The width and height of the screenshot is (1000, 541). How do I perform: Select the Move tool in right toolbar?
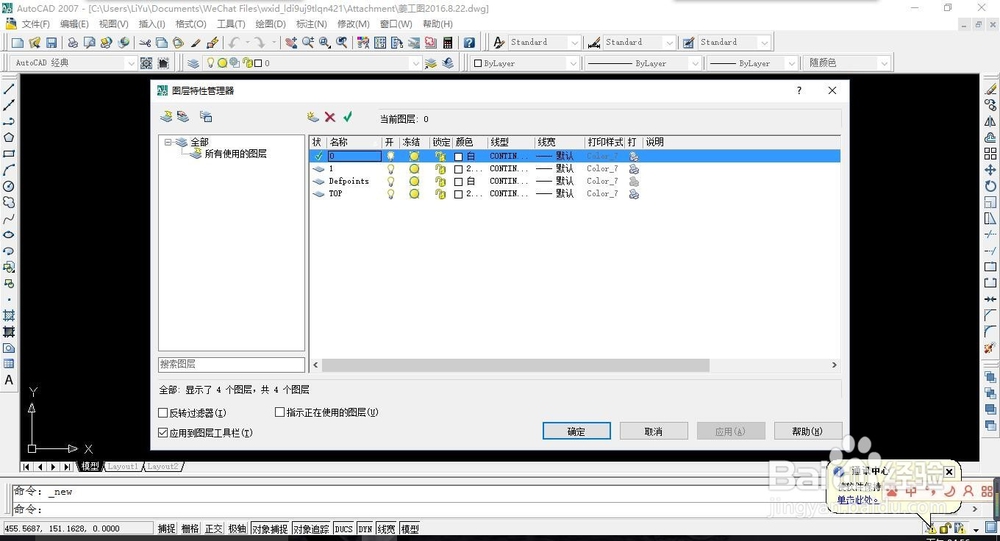point(990,170)
